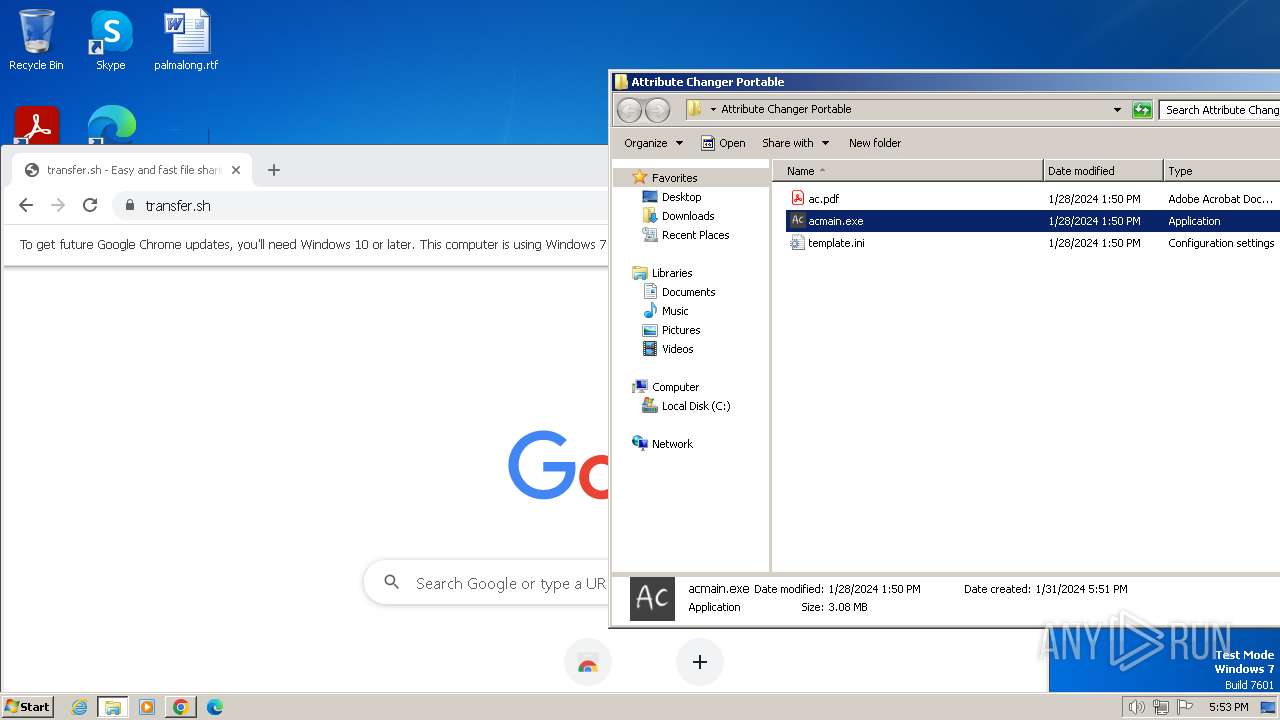Click the breadcrumb folder arrow
The width and height of the screenshot is (1280, 720).
pos(713,109)
